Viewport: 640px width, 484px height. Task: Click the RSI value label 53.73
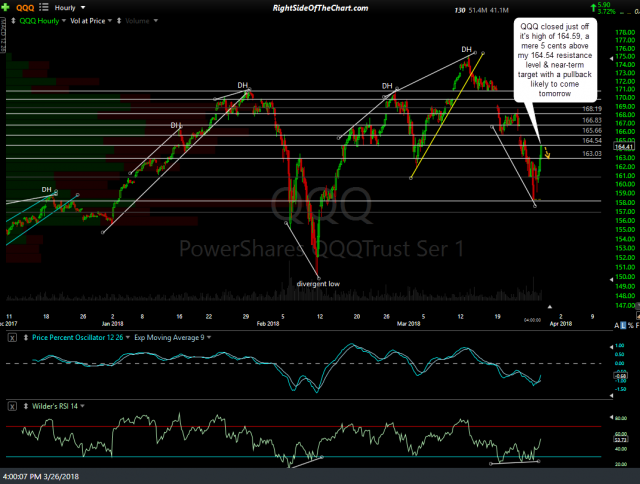coord(621,440)
